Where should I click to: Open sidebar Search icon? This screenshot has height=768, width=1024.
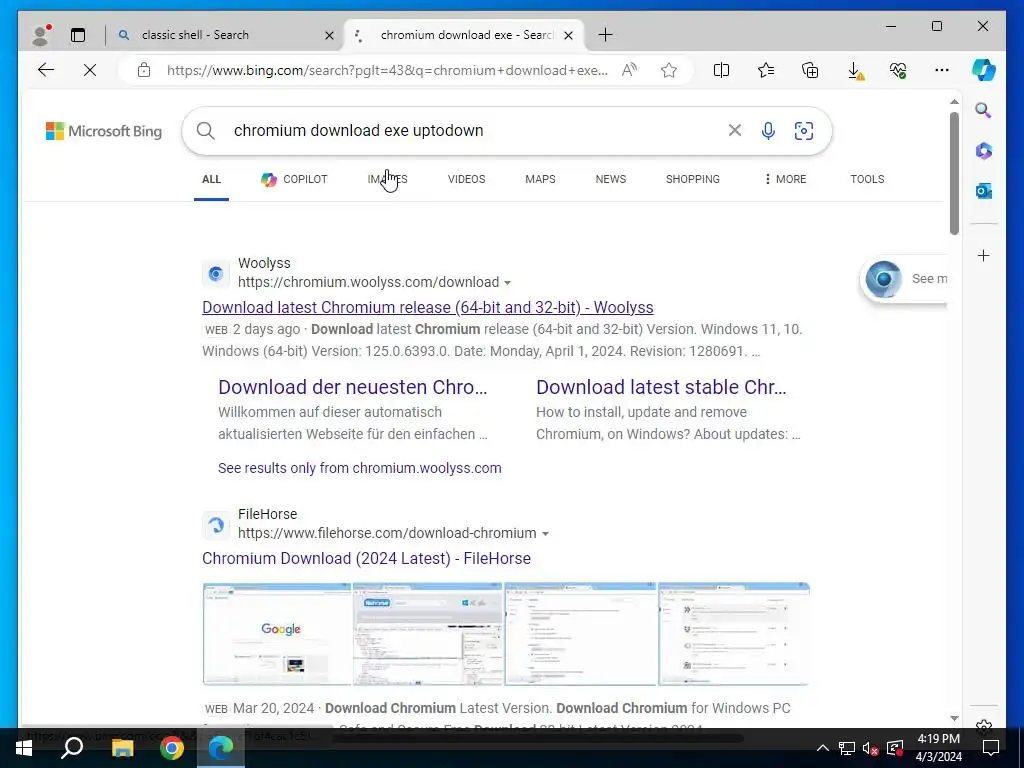984,110
